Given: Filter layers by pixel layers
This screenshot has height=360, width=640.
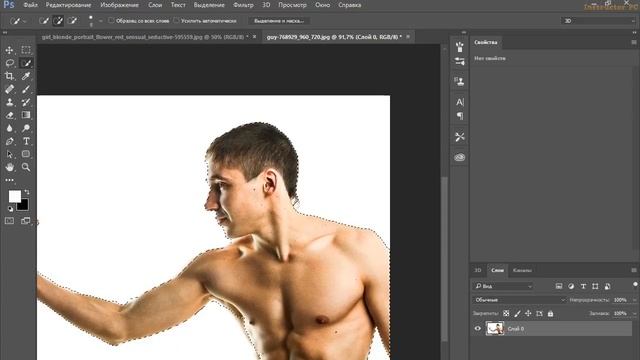Looking at the screenshot, I should coord(559,286).
